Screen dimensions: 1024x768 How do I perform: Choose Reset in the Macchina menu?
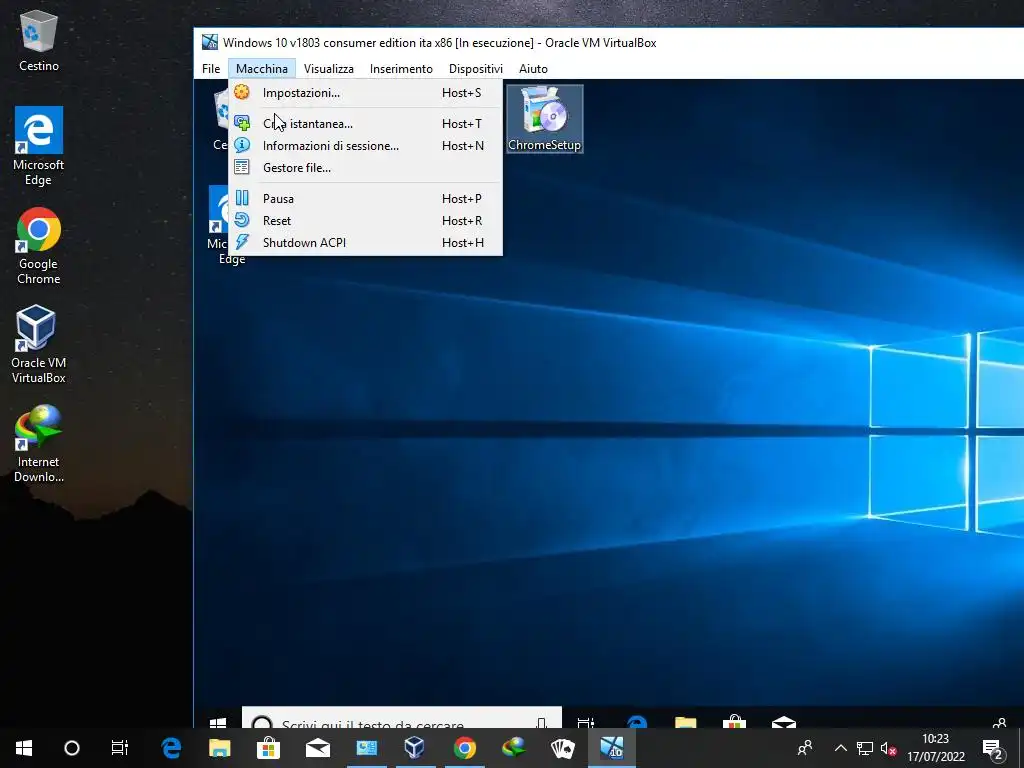coord(365,221)
